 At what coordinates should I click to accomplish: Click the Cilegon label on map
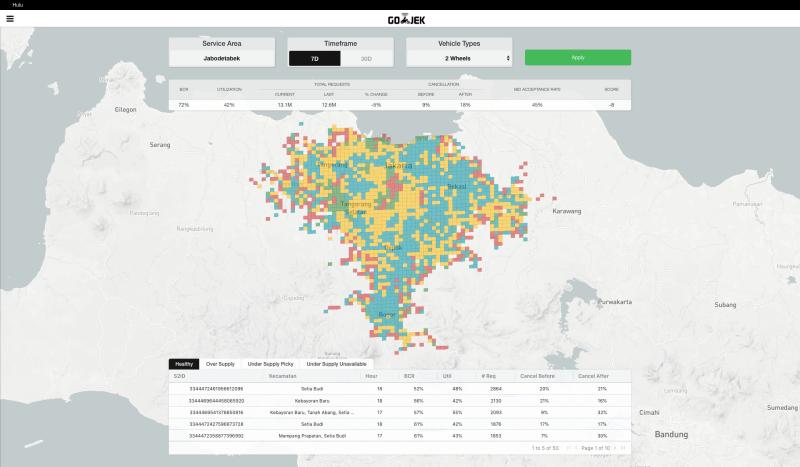[126, 110]
